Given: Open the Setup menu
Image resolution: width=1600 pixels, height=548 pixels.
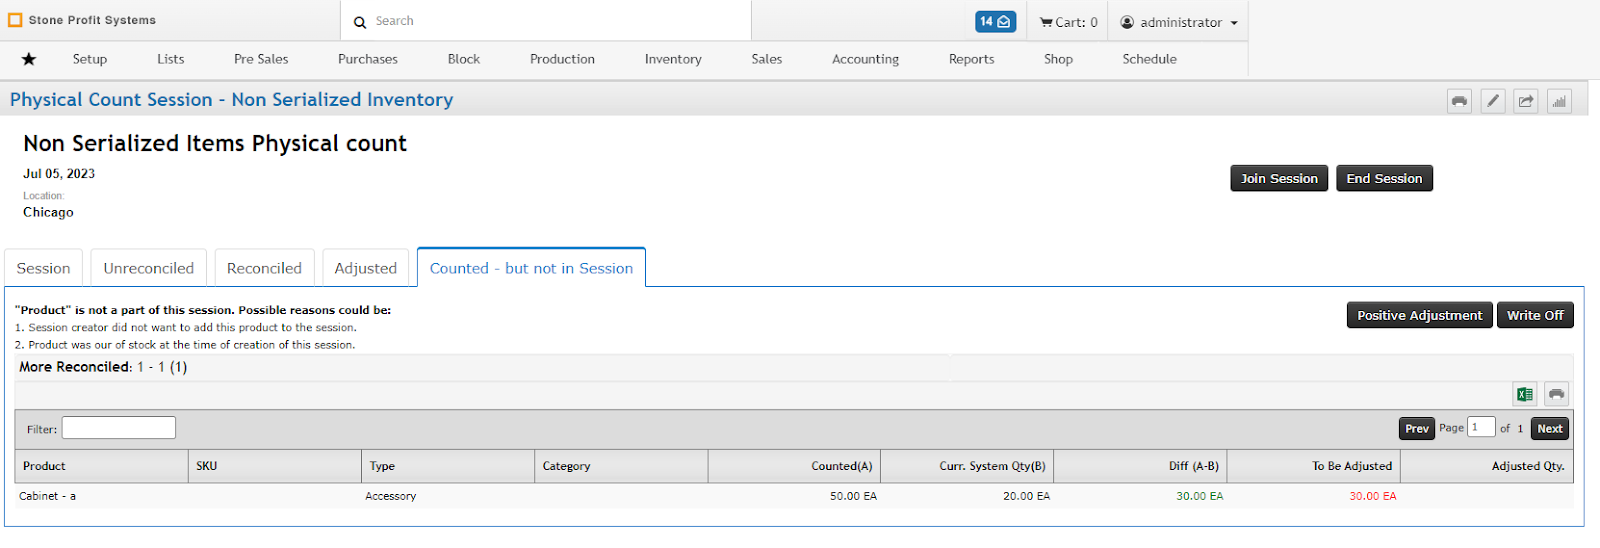Looking at the screenshot, I should pyautogui.click(x=90, y=59).
